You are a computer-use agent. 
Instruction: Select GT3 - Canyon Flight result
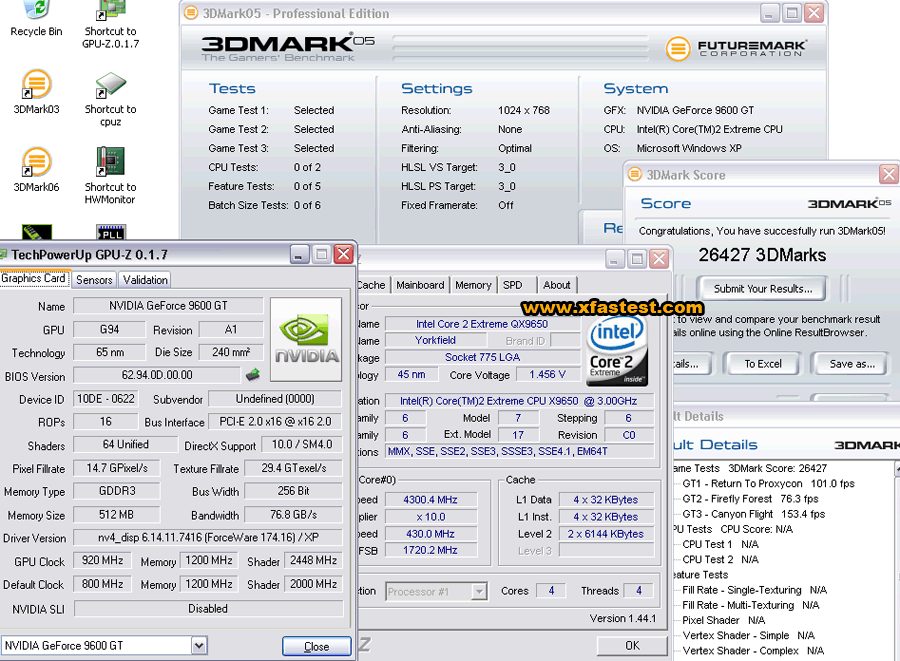coord(753,514)
